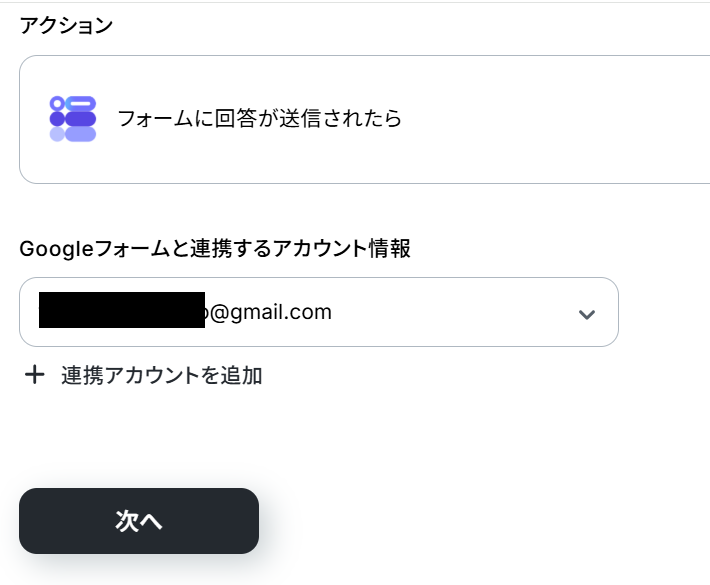This screenshot has width=710, height=585.
Task: Click the word Google in the account info label
Action: click(57, 249)
